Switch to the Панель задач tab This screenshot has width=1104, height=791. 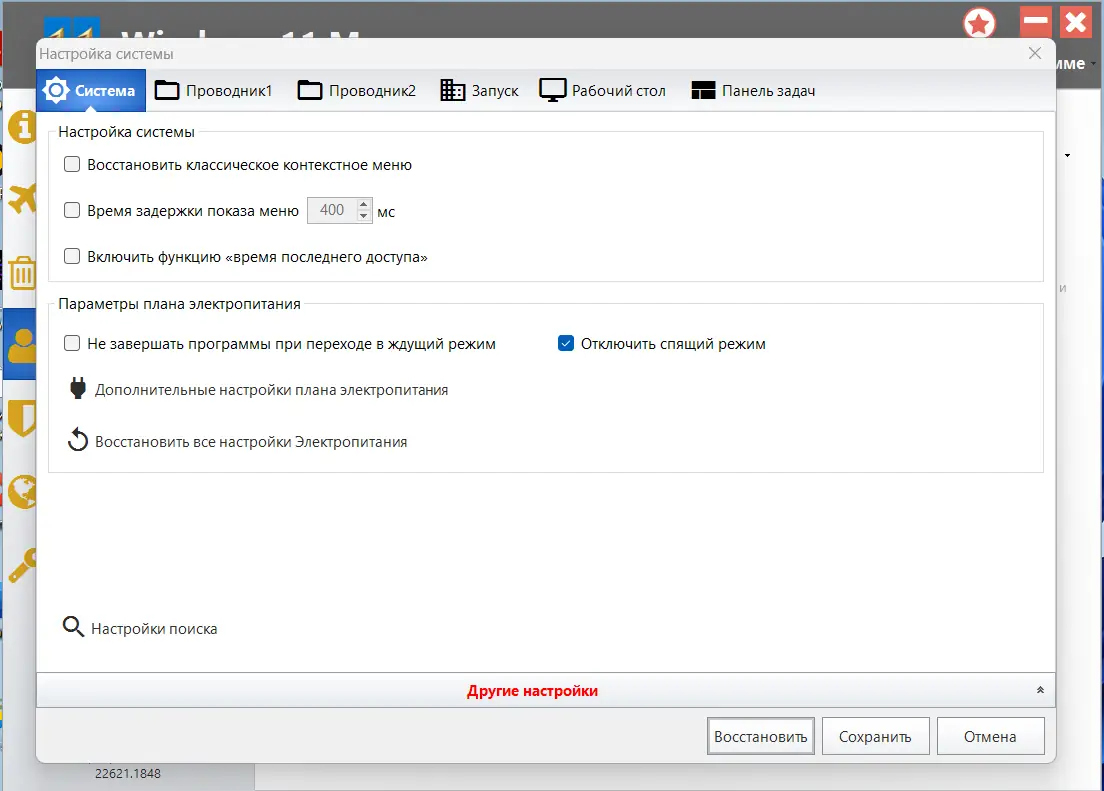click(x=753, y=90)
